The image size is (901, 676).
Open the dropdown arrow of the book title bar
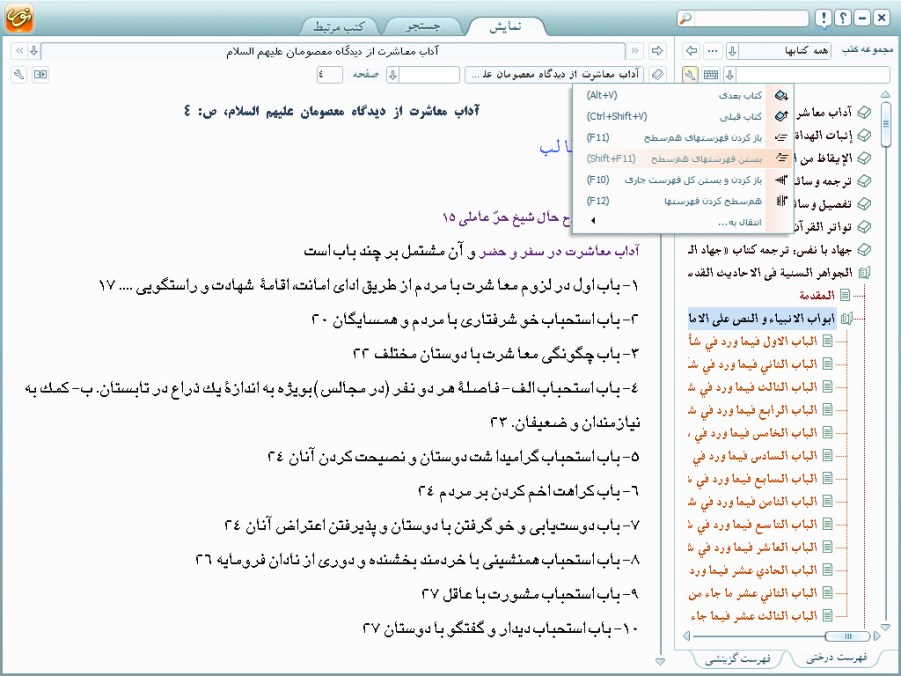(x=34, y=51)
